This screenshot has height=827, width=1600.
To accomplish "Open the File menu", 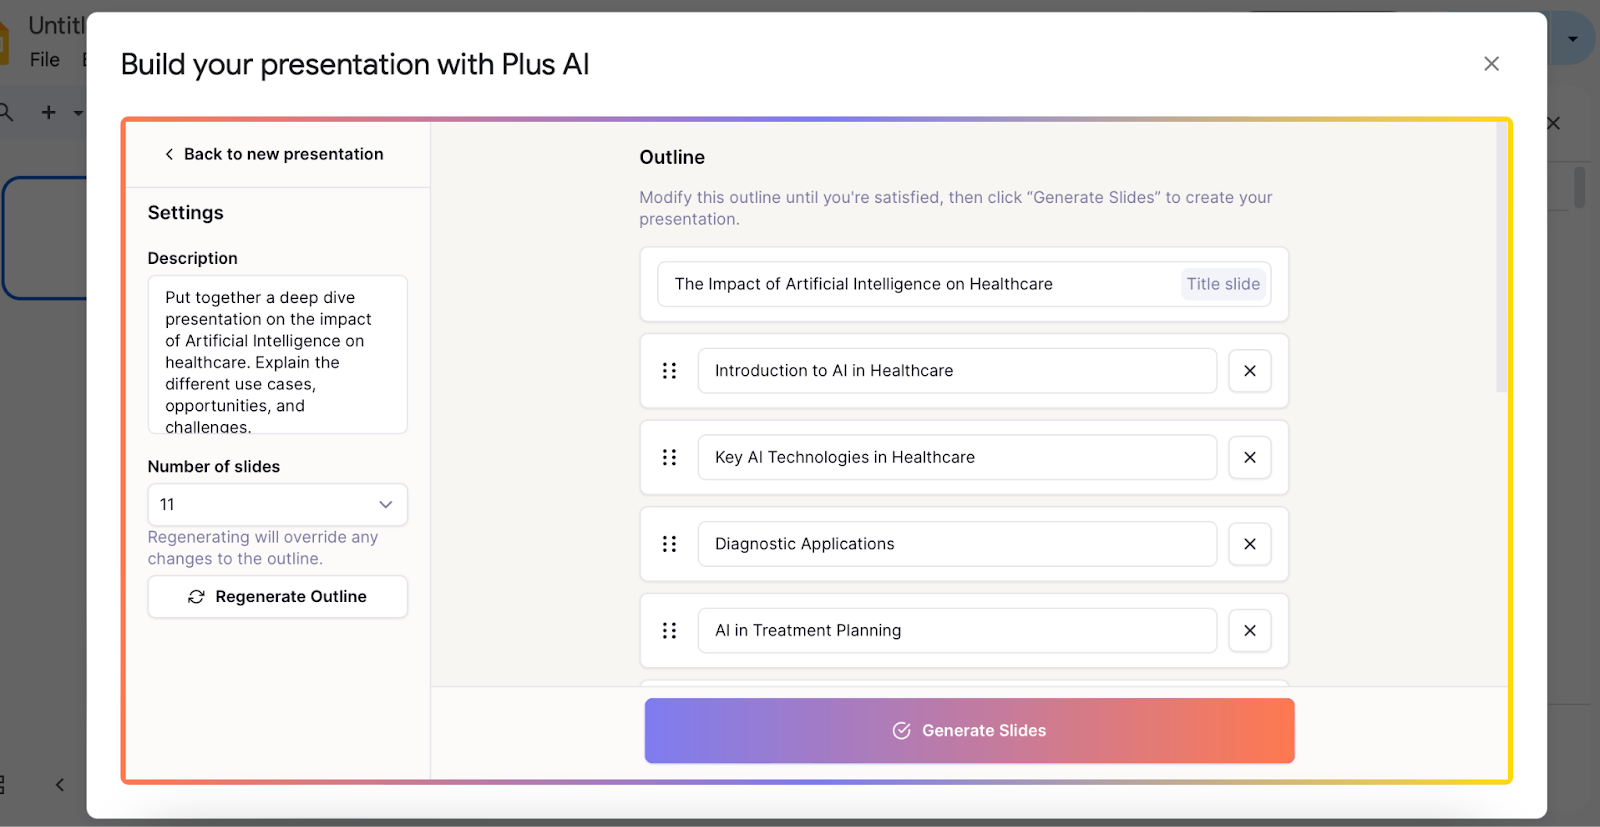I will tap(45, 60).
